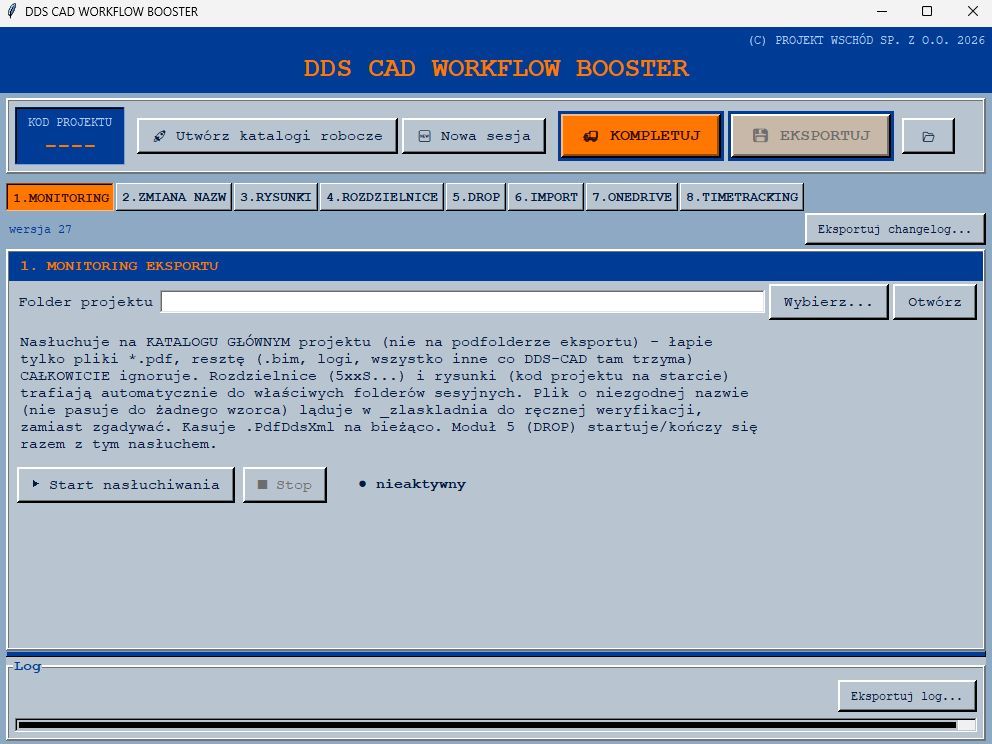Click the KOMPLETUJ truck button
992x744 pixels.
(640, 135)
